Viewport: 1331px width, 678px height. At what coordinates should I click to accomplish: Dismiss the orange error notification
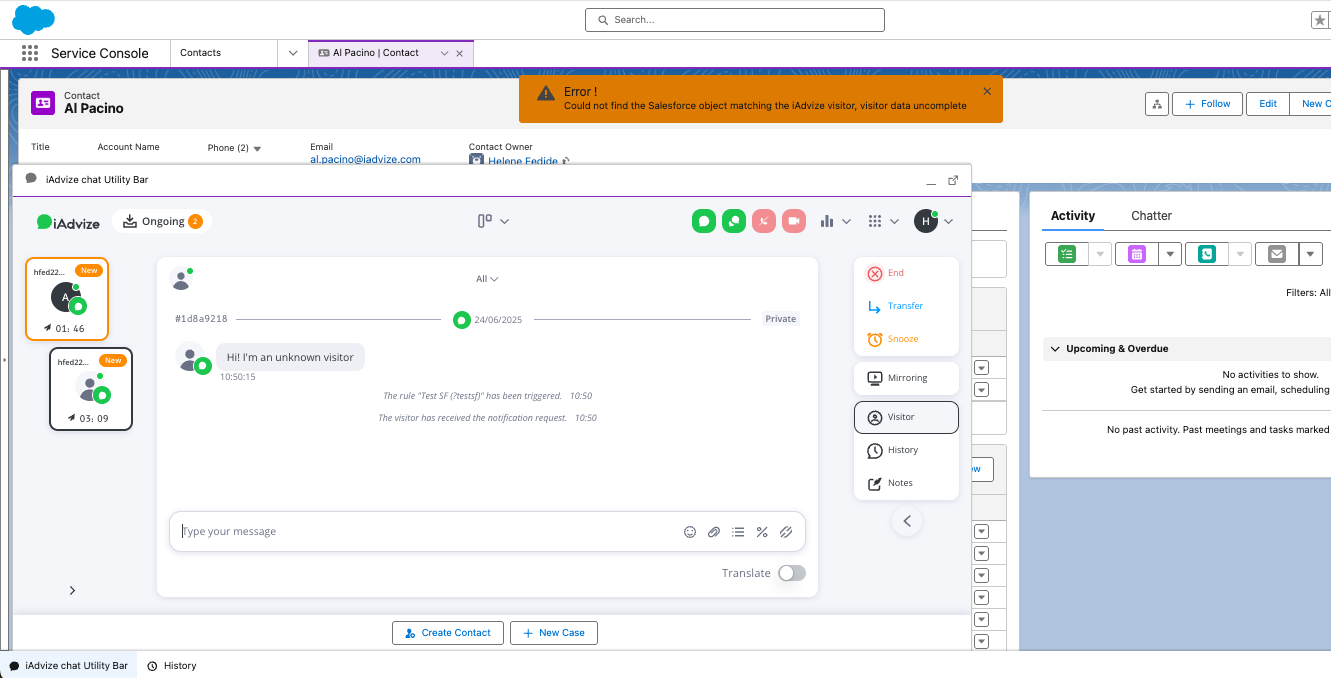987,91
